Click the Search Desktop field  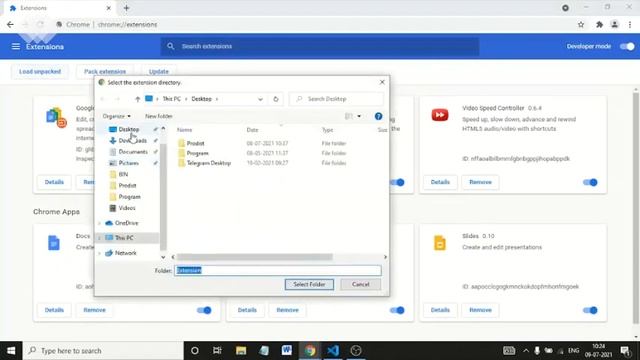click(336, 99)
